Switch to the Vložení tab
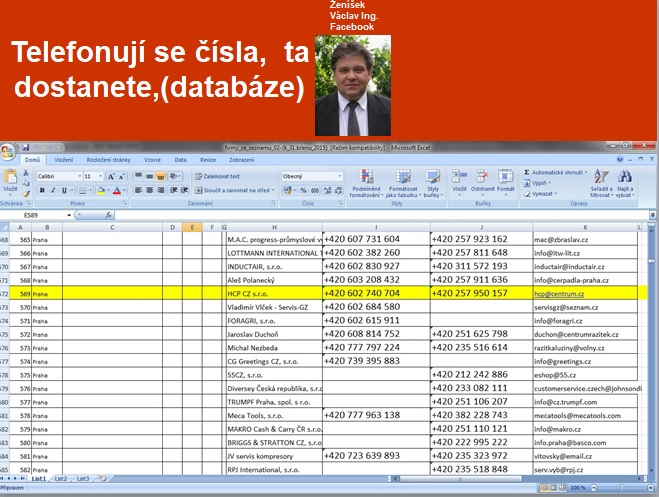Image resolution: width=659 pixels, height=497 pixels. click(x=63, y=160)
